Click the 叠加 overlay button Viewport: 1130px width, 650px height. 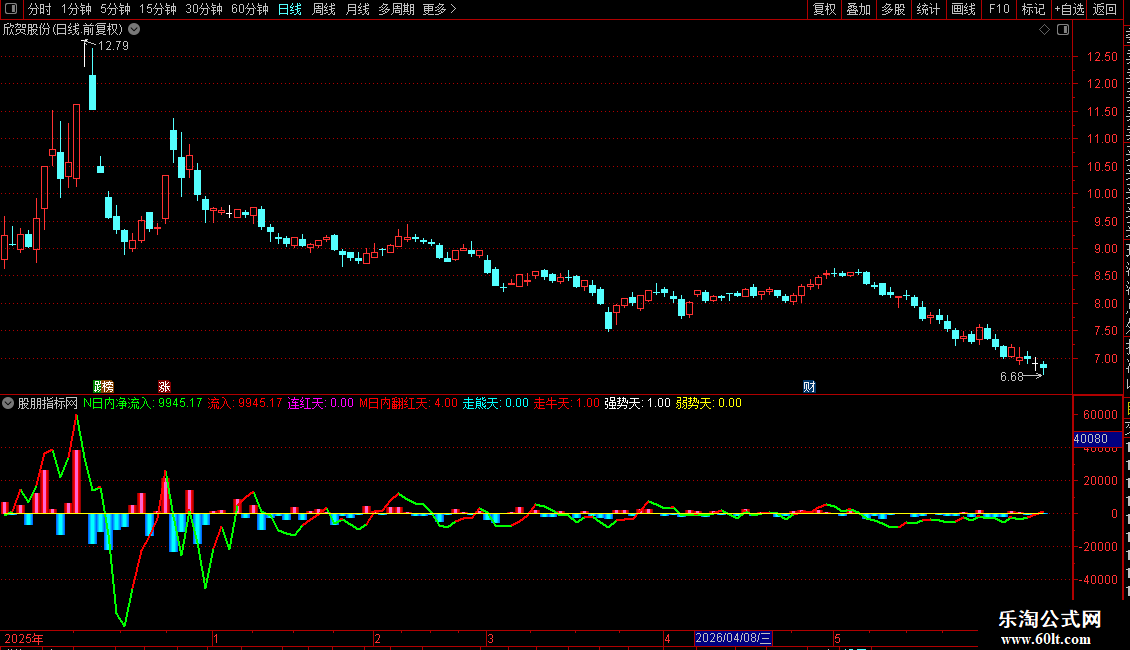(858, 9)
